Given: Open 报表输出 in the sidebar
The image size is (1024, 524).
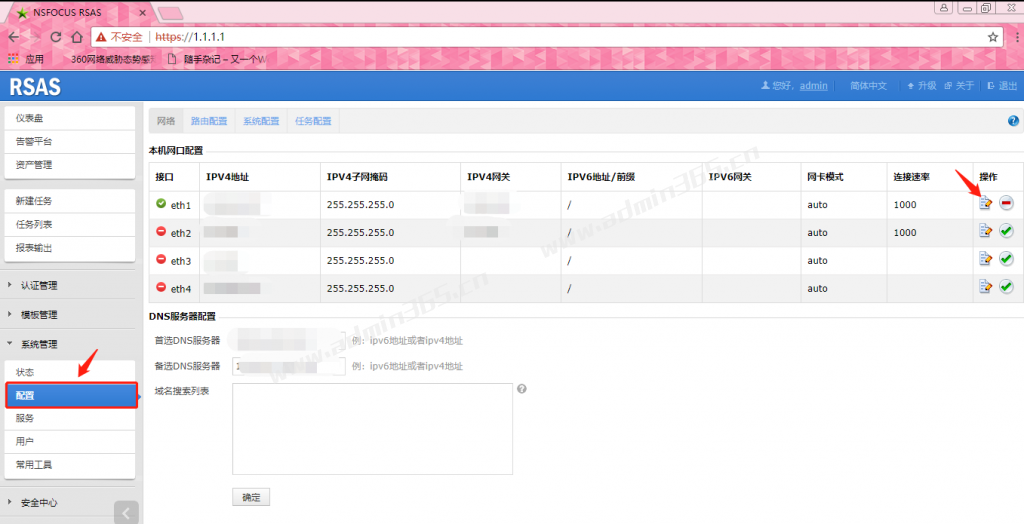Looking at the screenshot, I should point(69,248).
